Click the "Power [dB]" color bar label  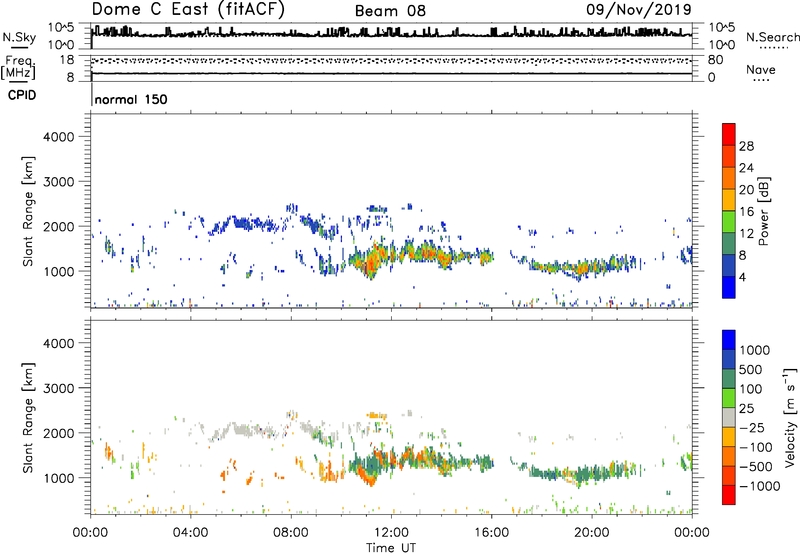763,211
